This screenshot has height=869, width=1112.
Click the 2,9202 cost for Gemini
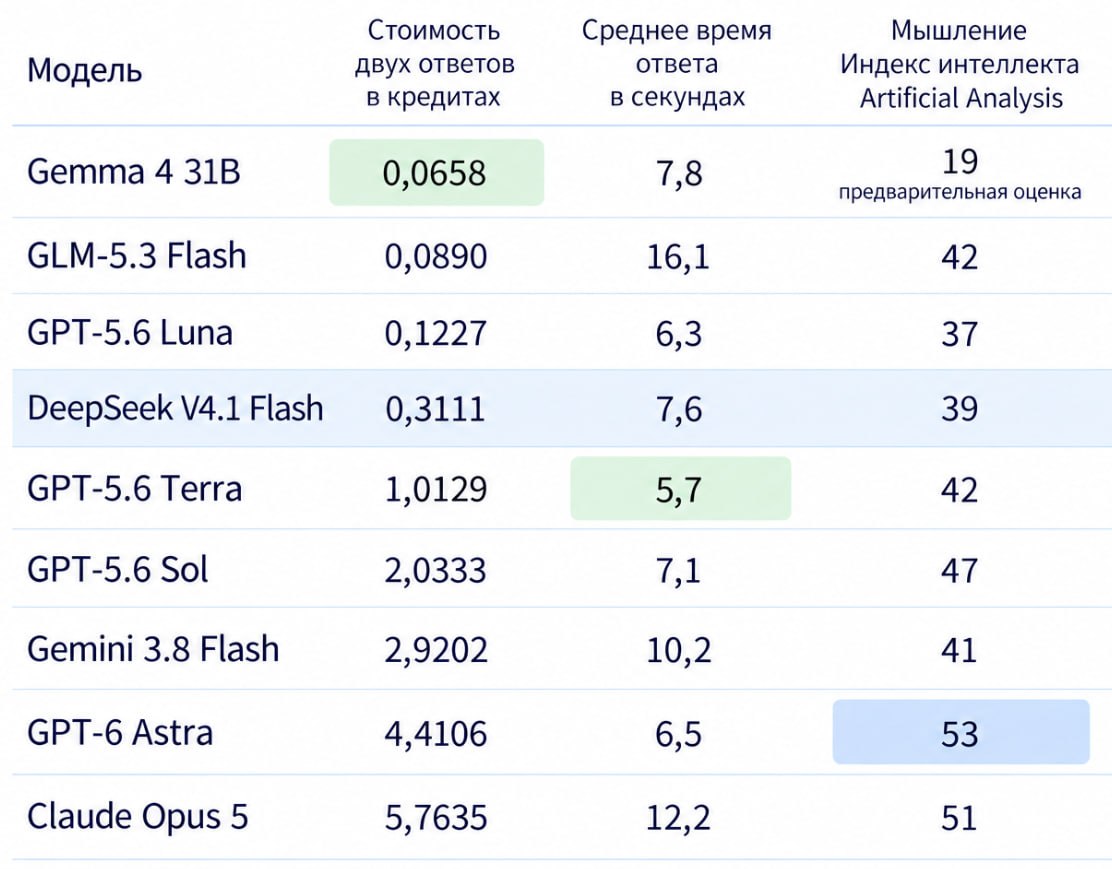[436, 650]
